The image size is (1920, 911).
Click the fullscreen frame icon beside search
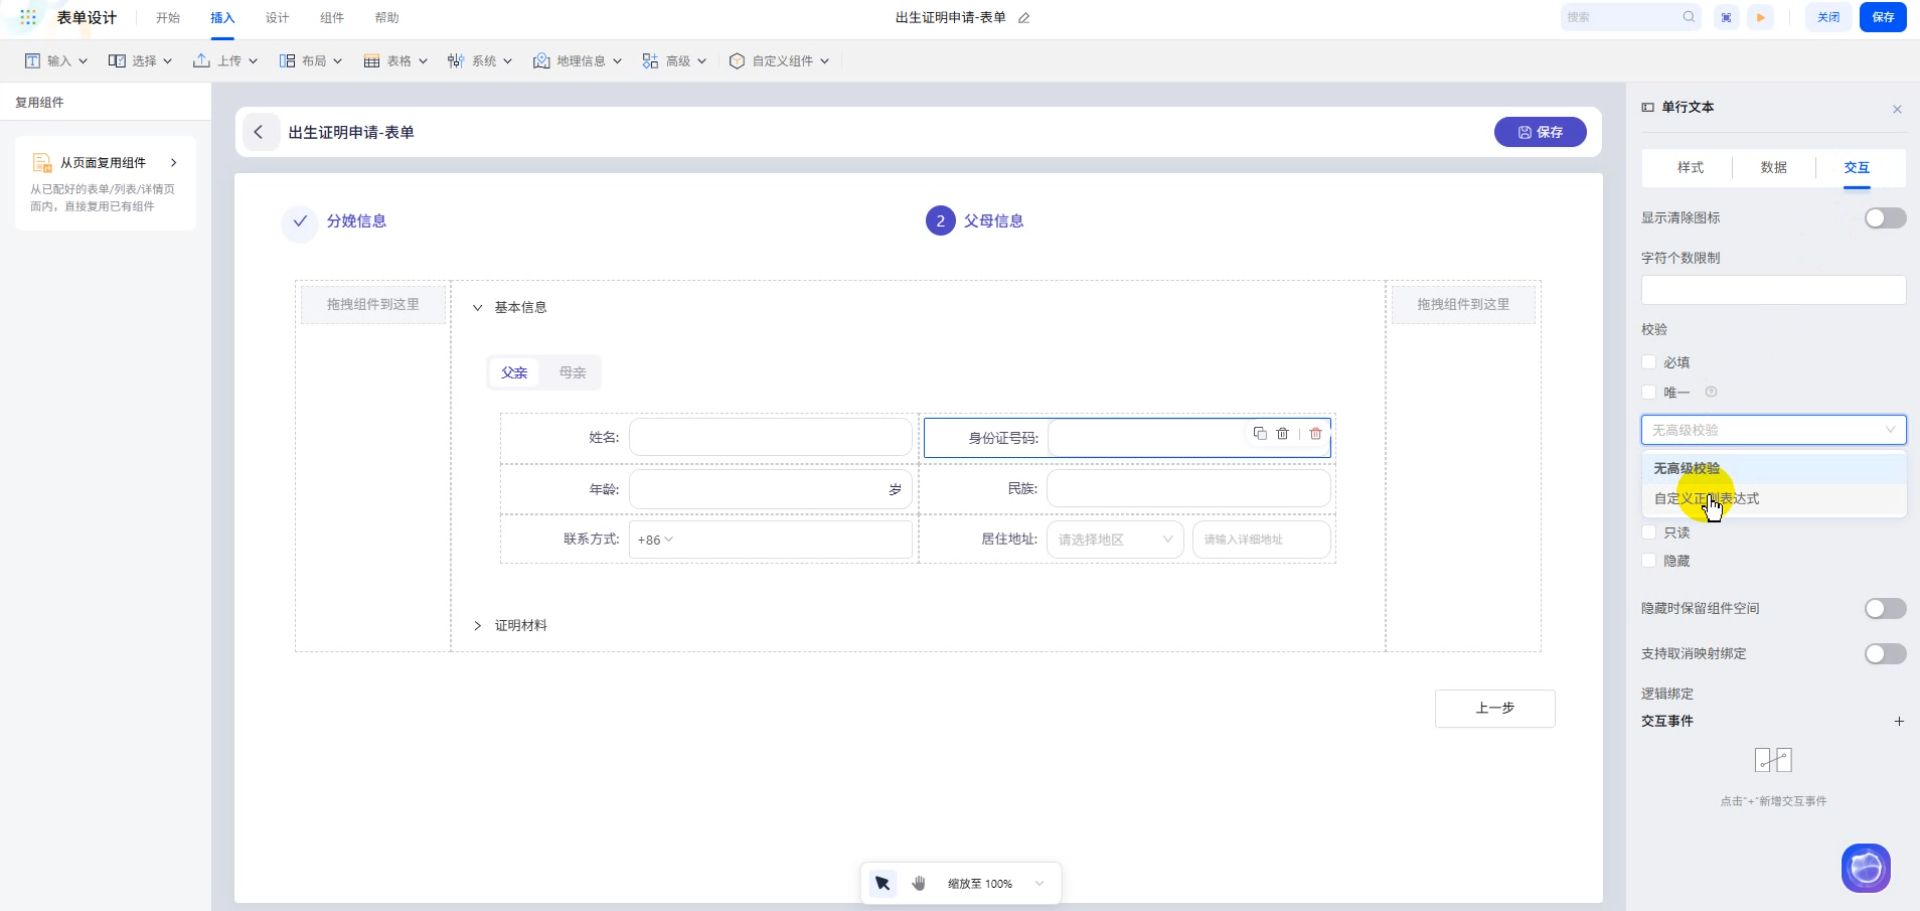click(x=1726, y=17)
